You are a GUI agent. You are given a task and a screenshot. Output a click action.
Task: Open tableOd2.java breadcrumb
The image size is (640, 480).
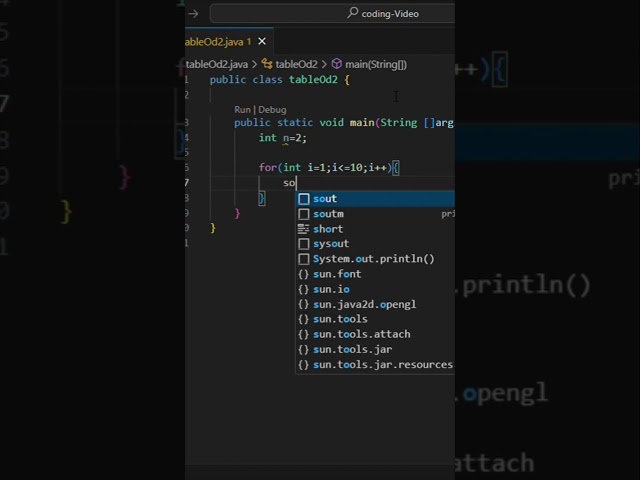click(217, 64)
